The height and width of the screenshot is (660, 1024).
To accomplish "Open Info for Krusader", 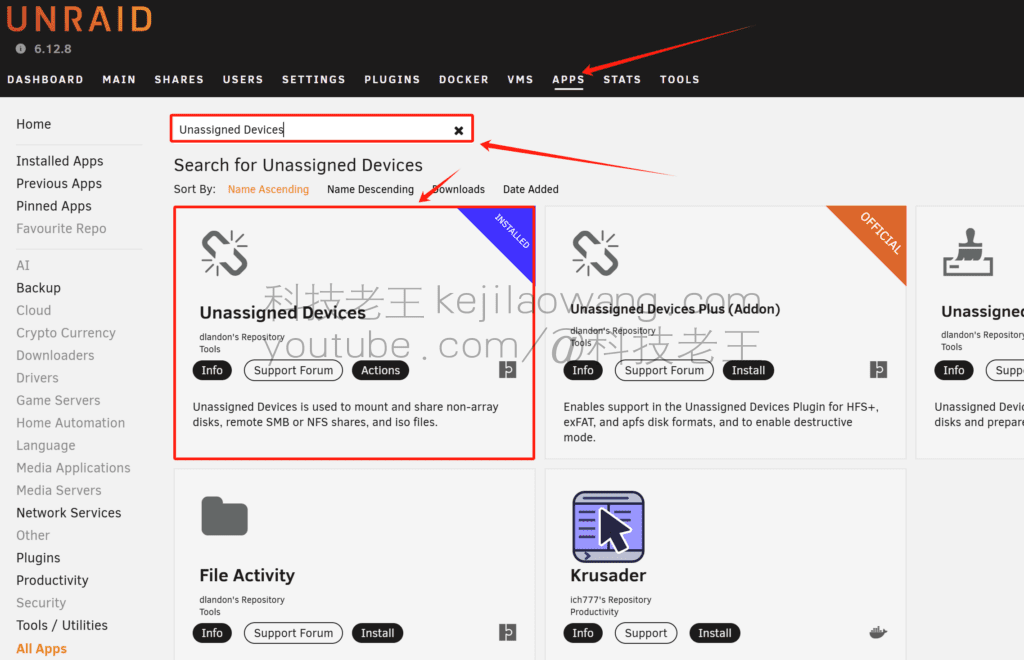I will [x=583, y=633].
